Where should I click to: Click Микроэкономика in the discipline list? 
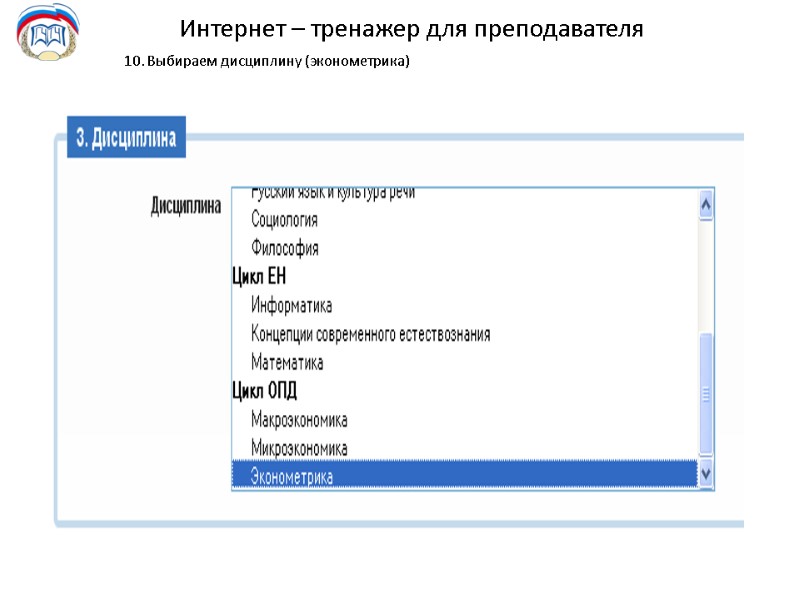point(298,448)
